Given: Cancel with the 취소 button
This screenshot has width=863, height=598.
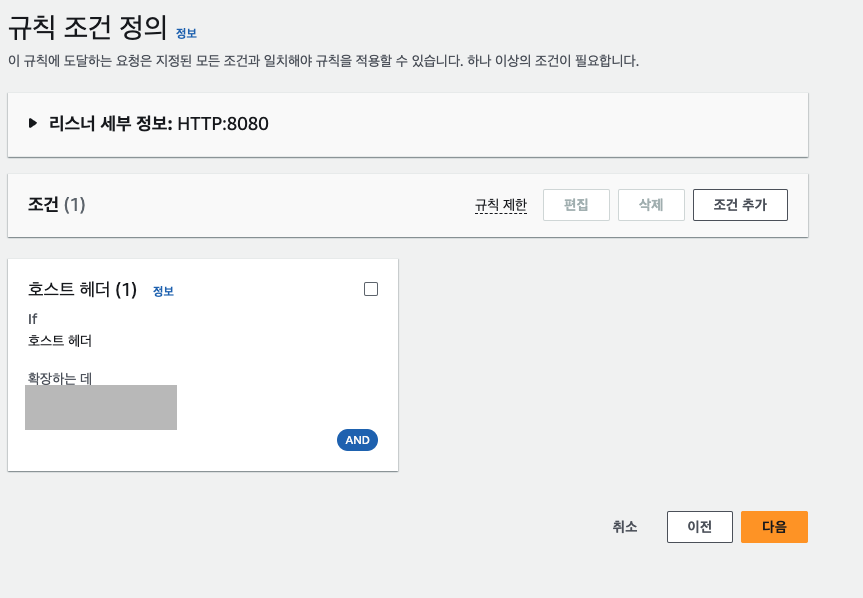Looking at the screenshot, I should (625, 526).
